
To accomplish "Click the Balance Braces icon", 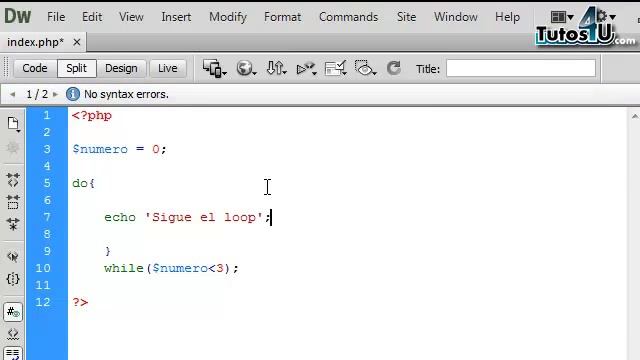I will [13, 279].
